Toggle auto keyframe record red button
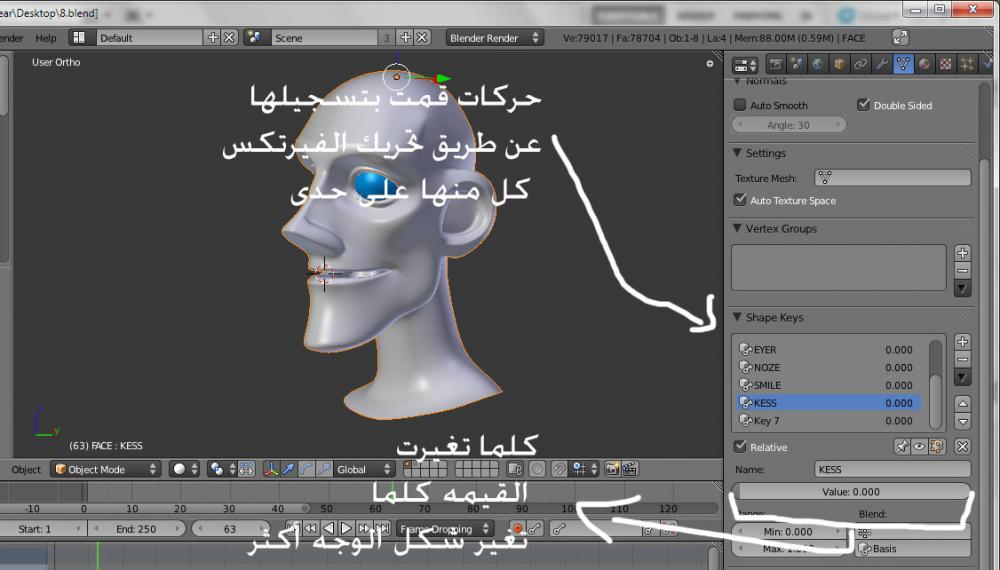The height and width of the screenshot is (570, 1000). point(518,529)
